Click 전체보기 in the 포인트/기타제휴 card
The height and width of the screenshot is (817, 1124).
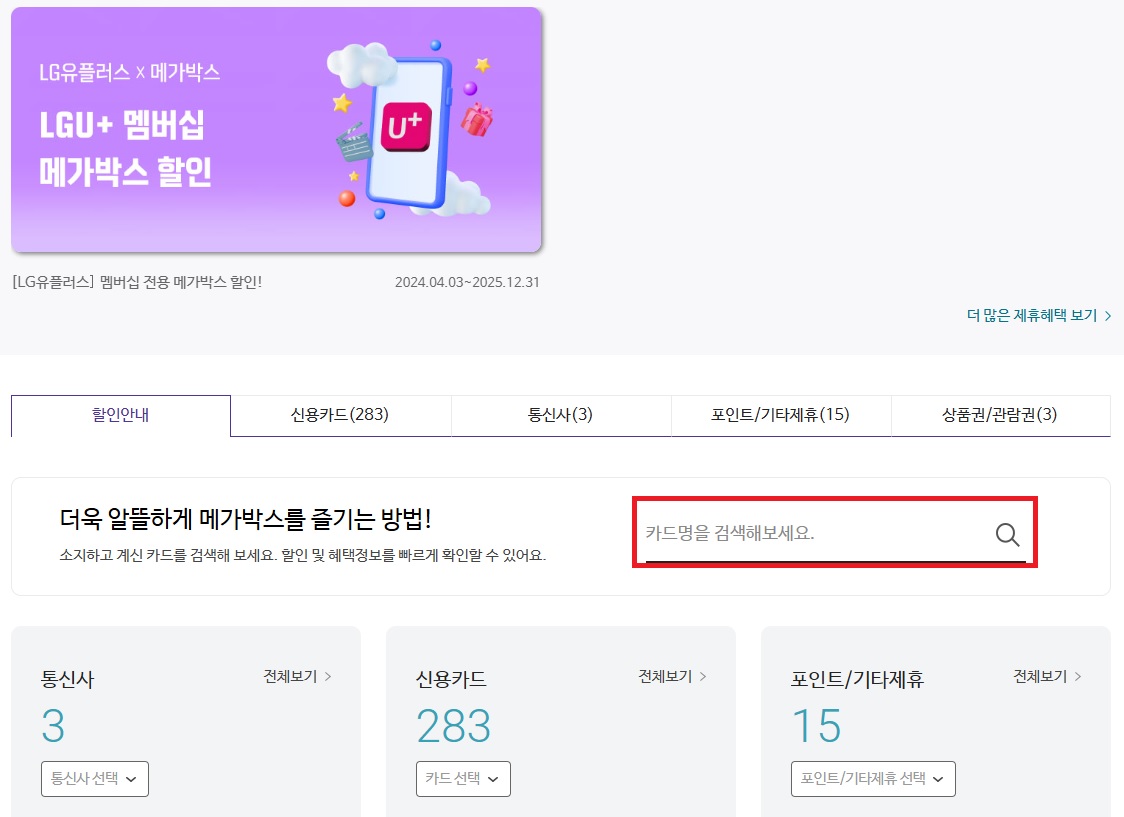1047,676
